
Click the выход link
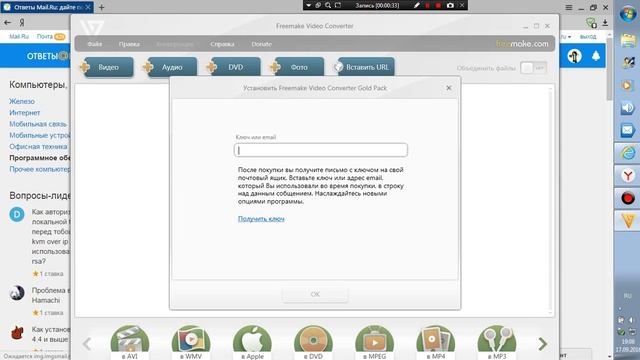[x=588, y=36]
